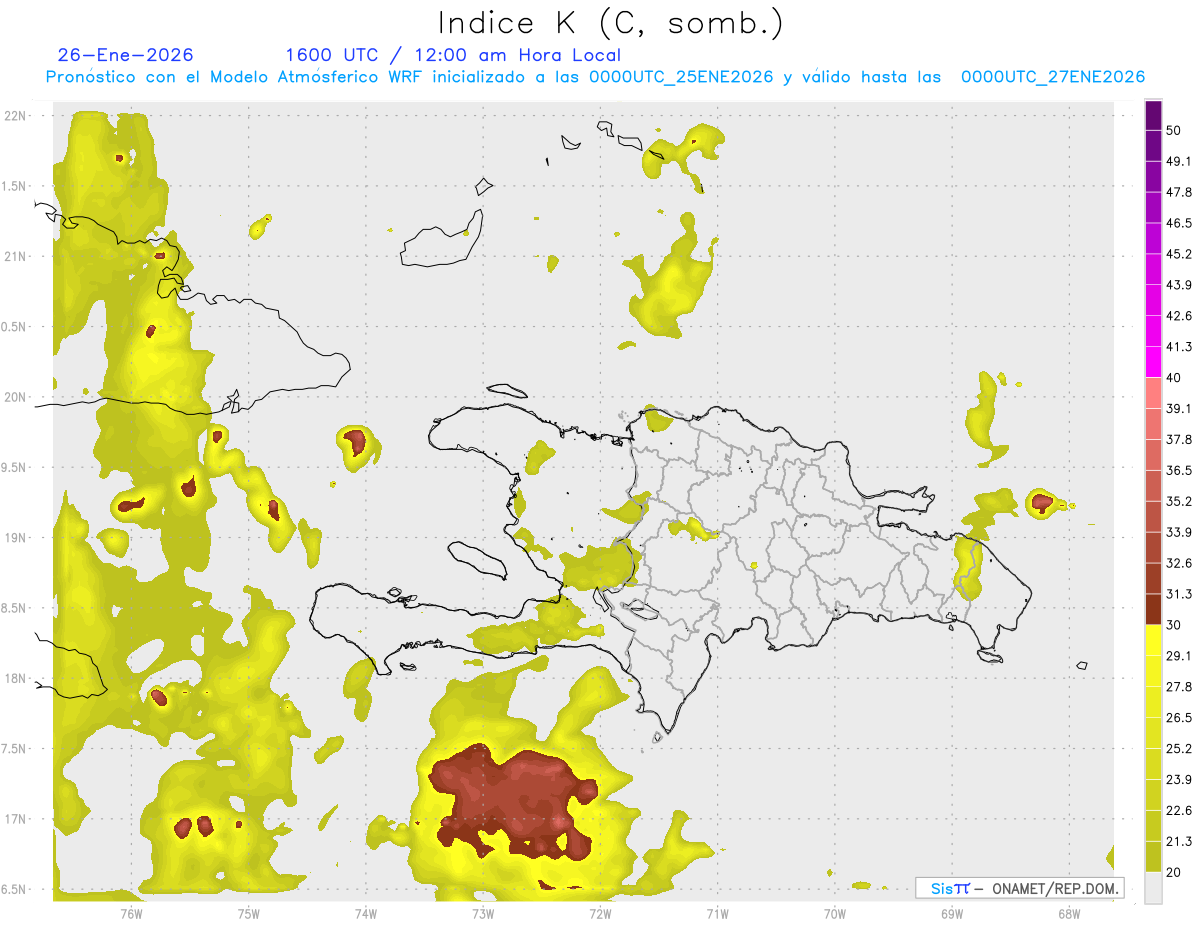
Task: Click the title 'Indice K (C, somb.)'
Action: (610, 22)
